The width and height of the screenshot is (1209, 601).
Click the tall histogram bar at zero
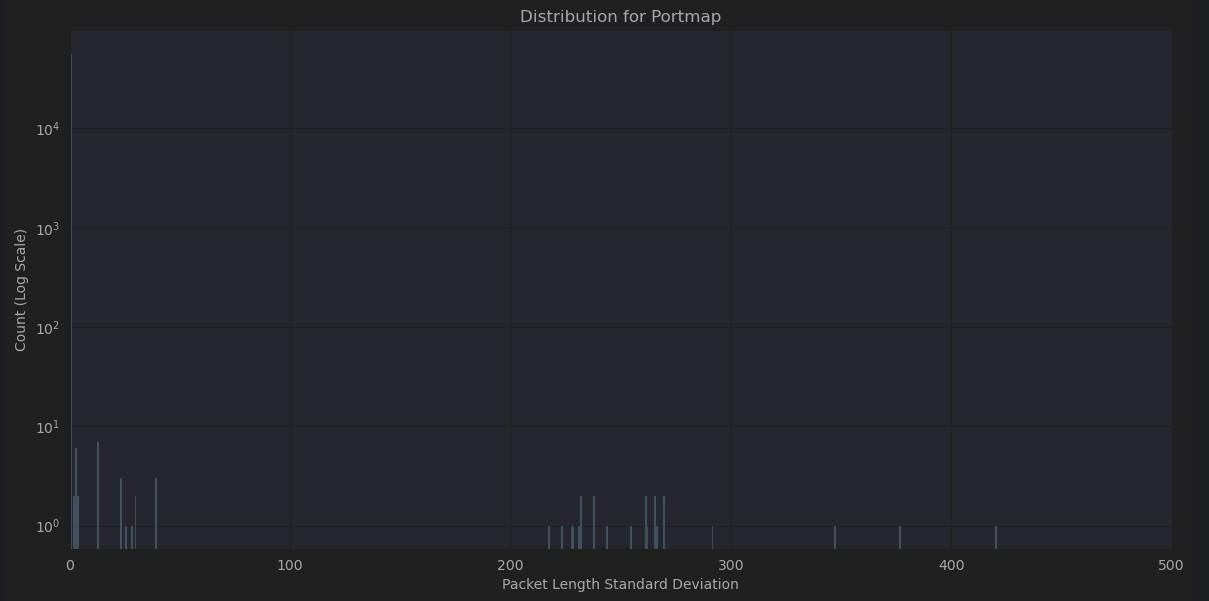(x=71, y=300)
